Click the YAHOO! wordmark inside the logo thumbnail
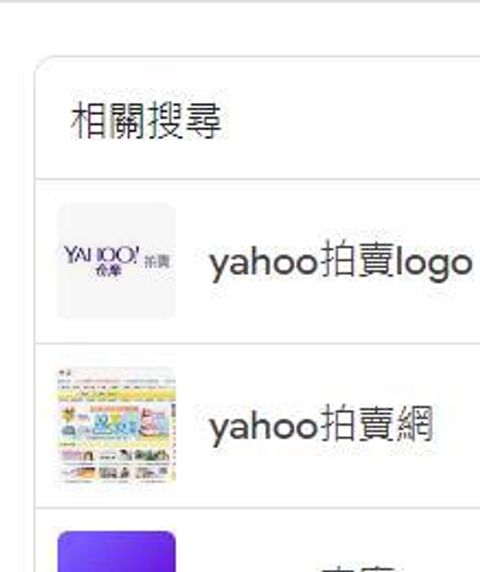480x572 pixels. [101, 255]
